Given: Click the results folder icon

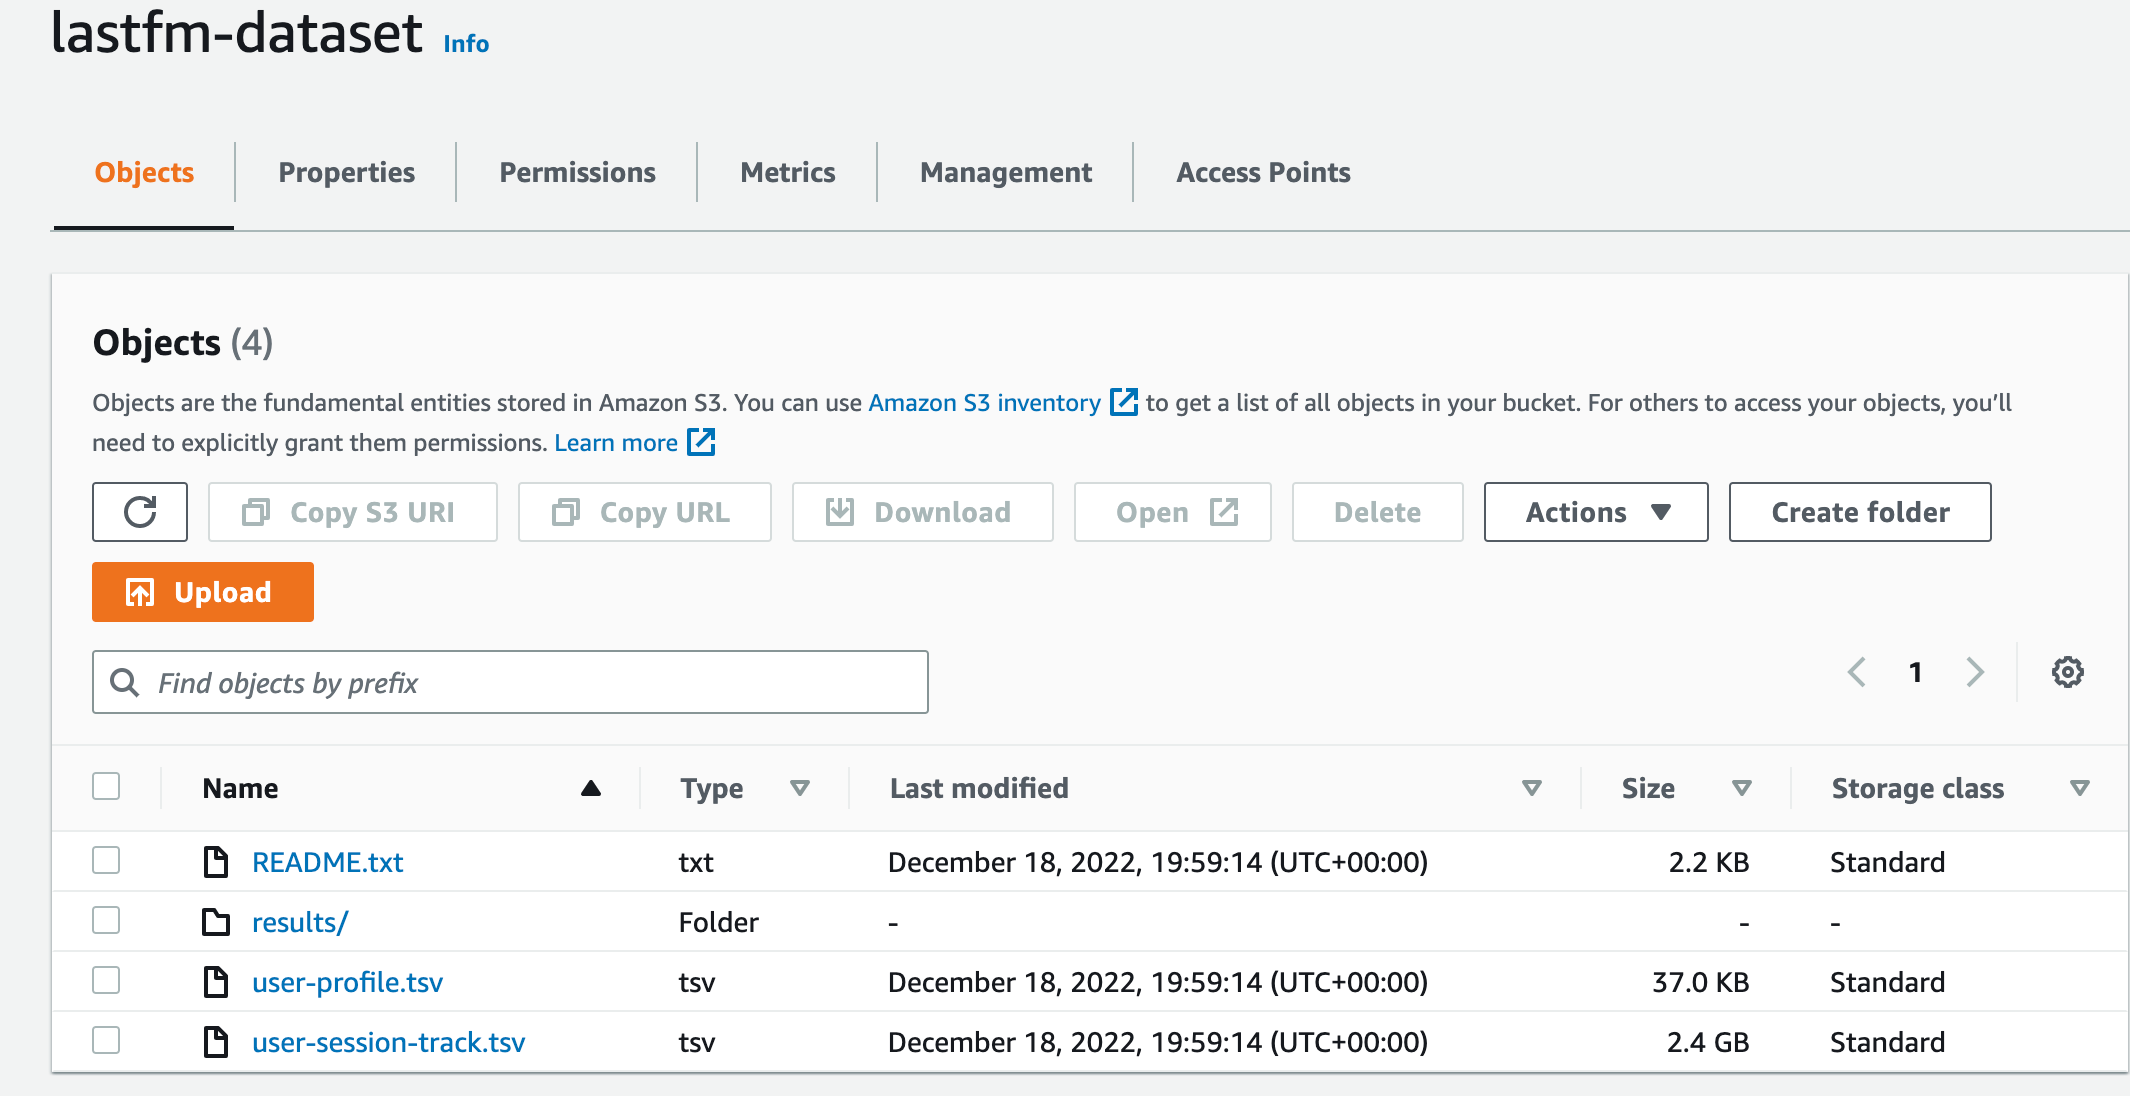Looking at the screenshot, I should [216, 922].
